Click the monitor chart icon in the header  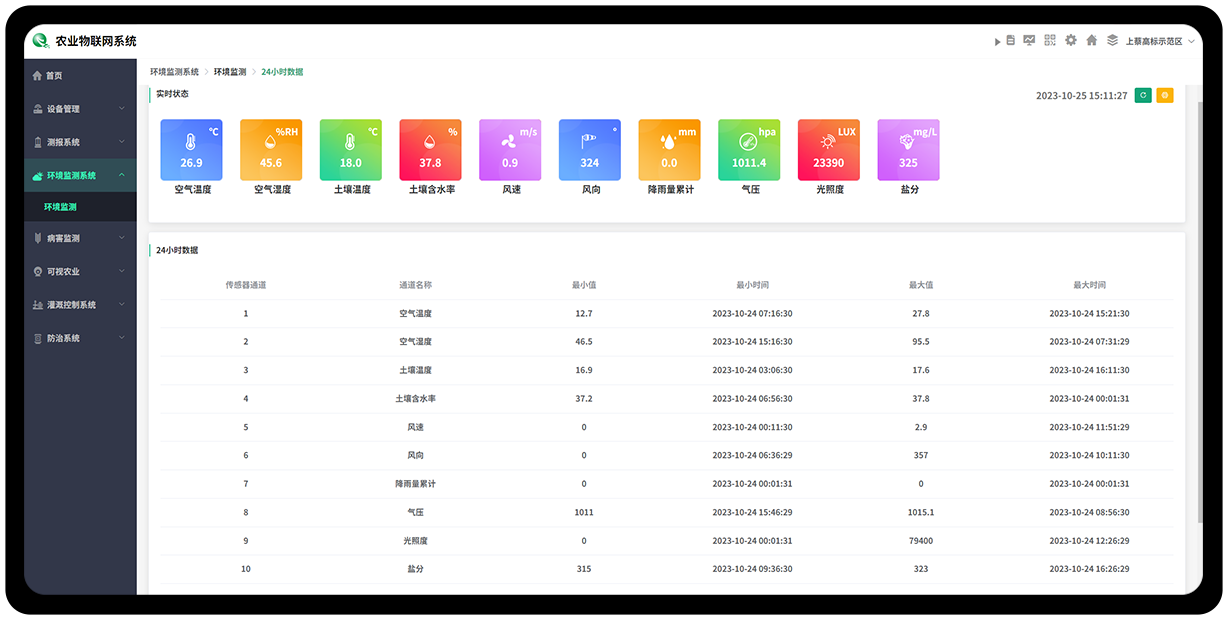pos(1030,40)
